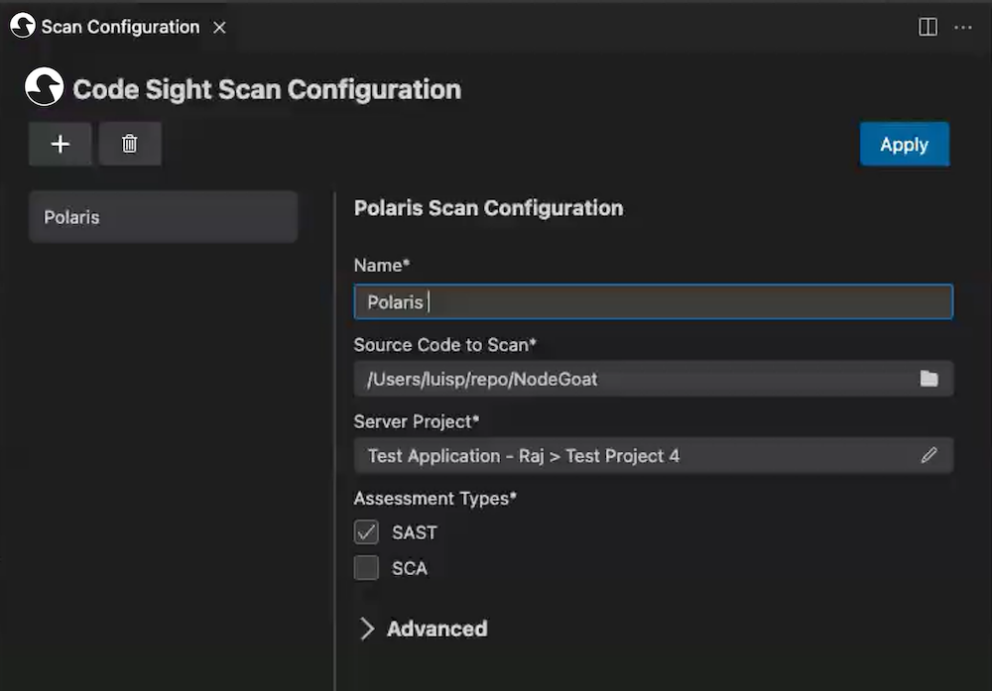Click the Name input containing Polaris
992x691 pixels.
coord(652,300)
